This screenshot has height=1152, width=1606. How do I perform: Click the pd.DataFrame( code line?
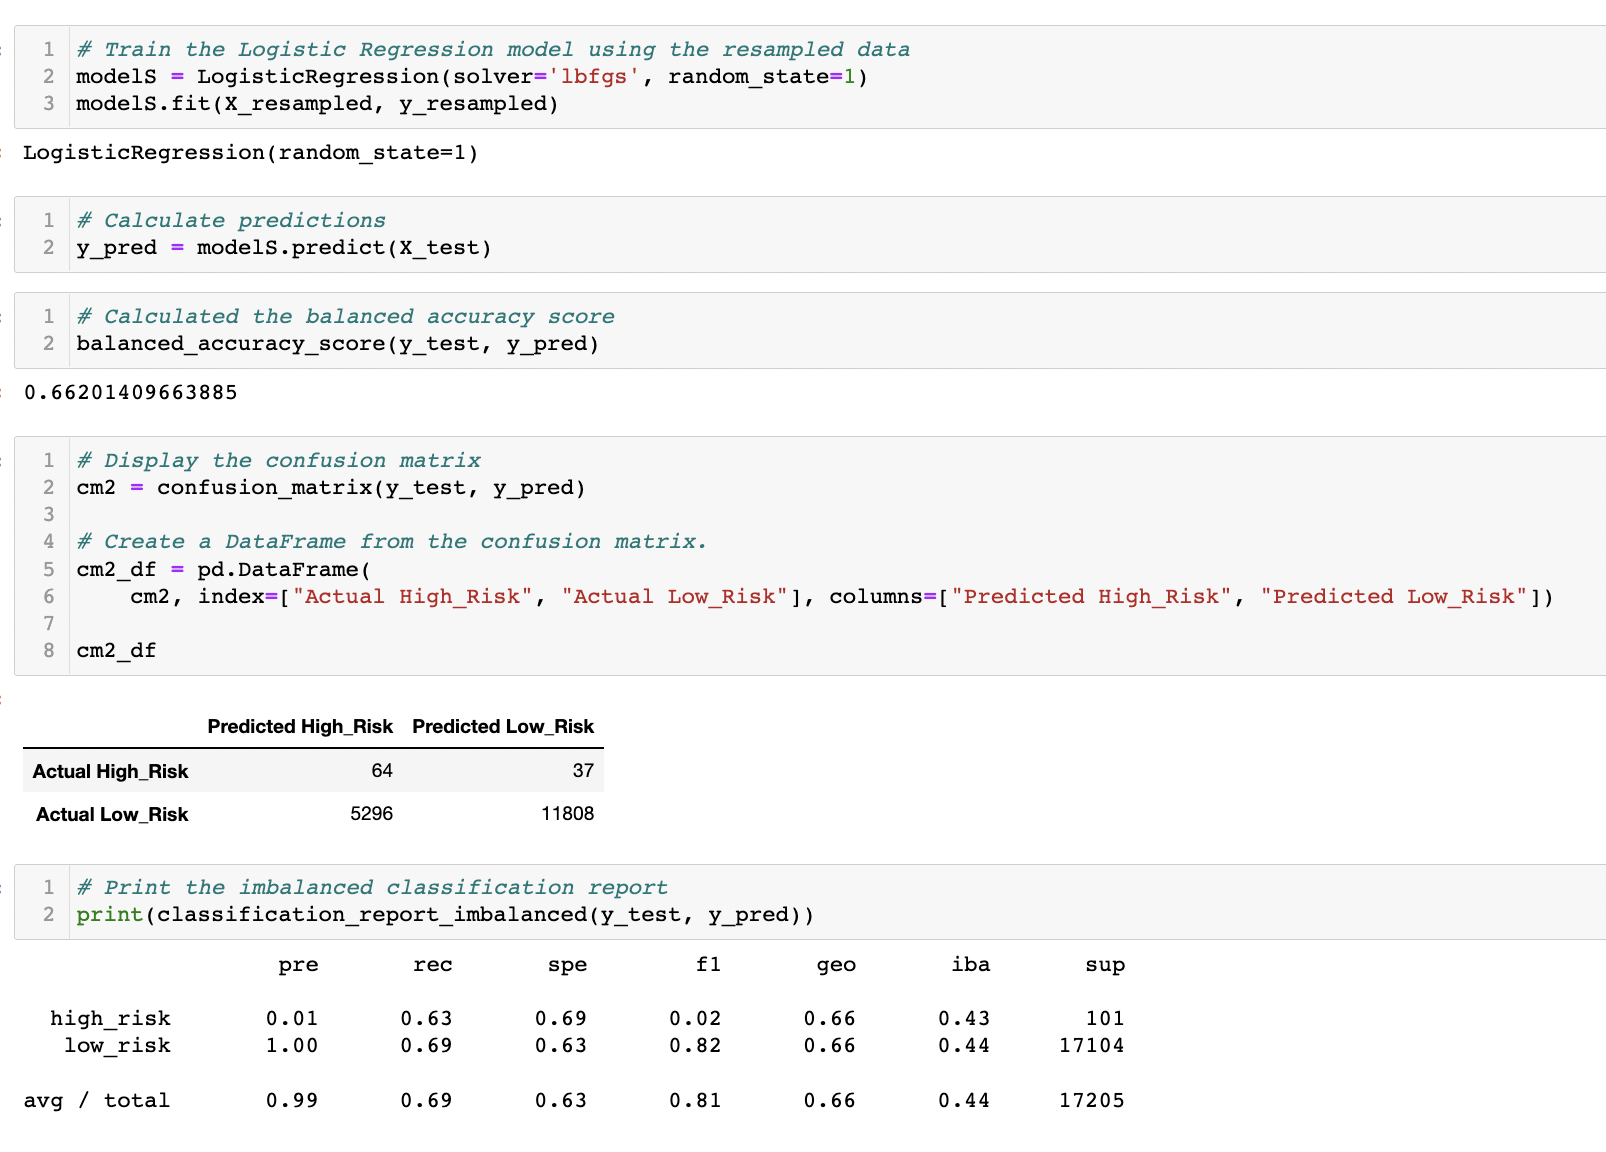223,569
